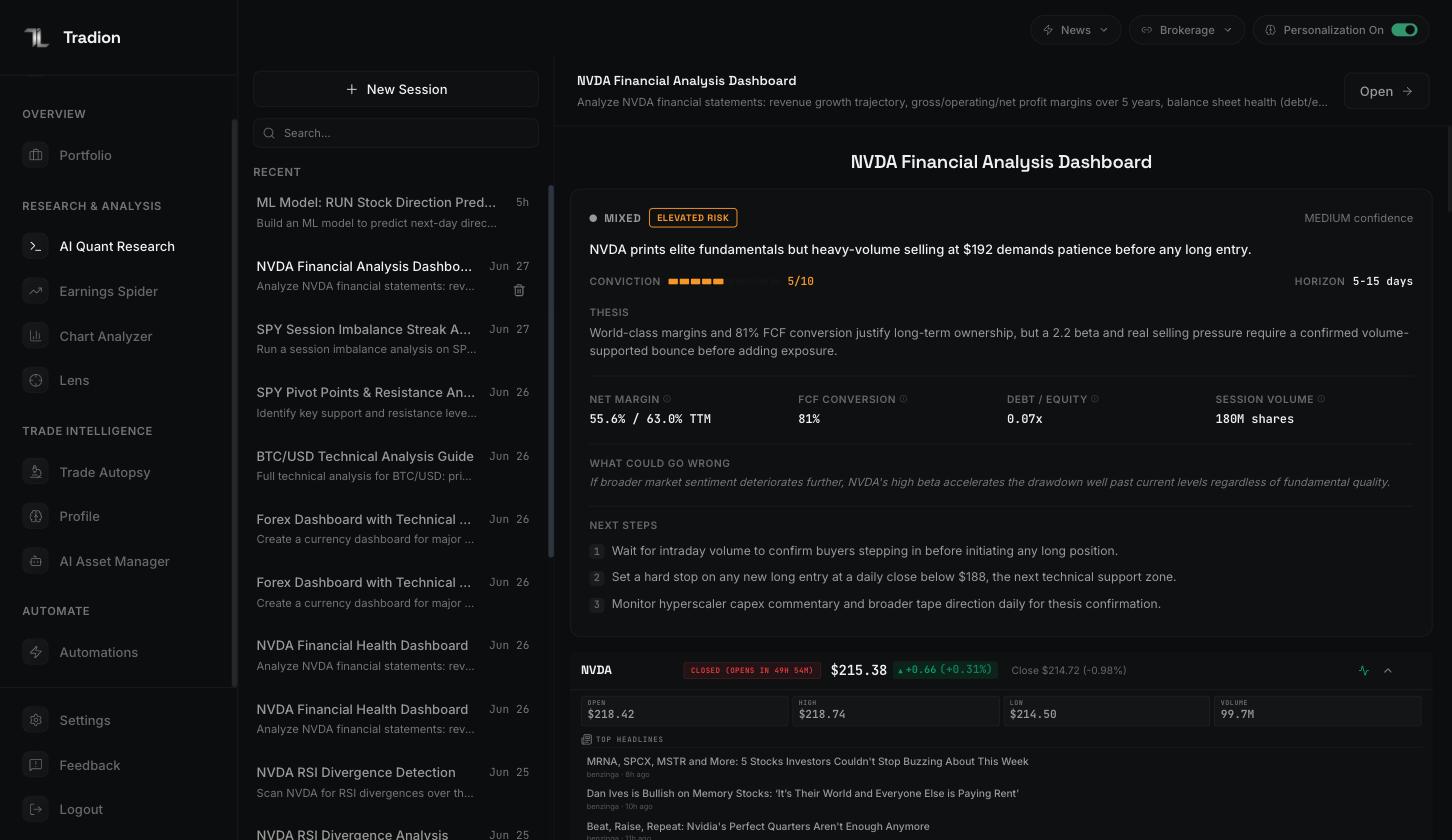Show FCF Conversion info icon
The height and width of the screenshot is (840, 1452).
tap(903, 399)
